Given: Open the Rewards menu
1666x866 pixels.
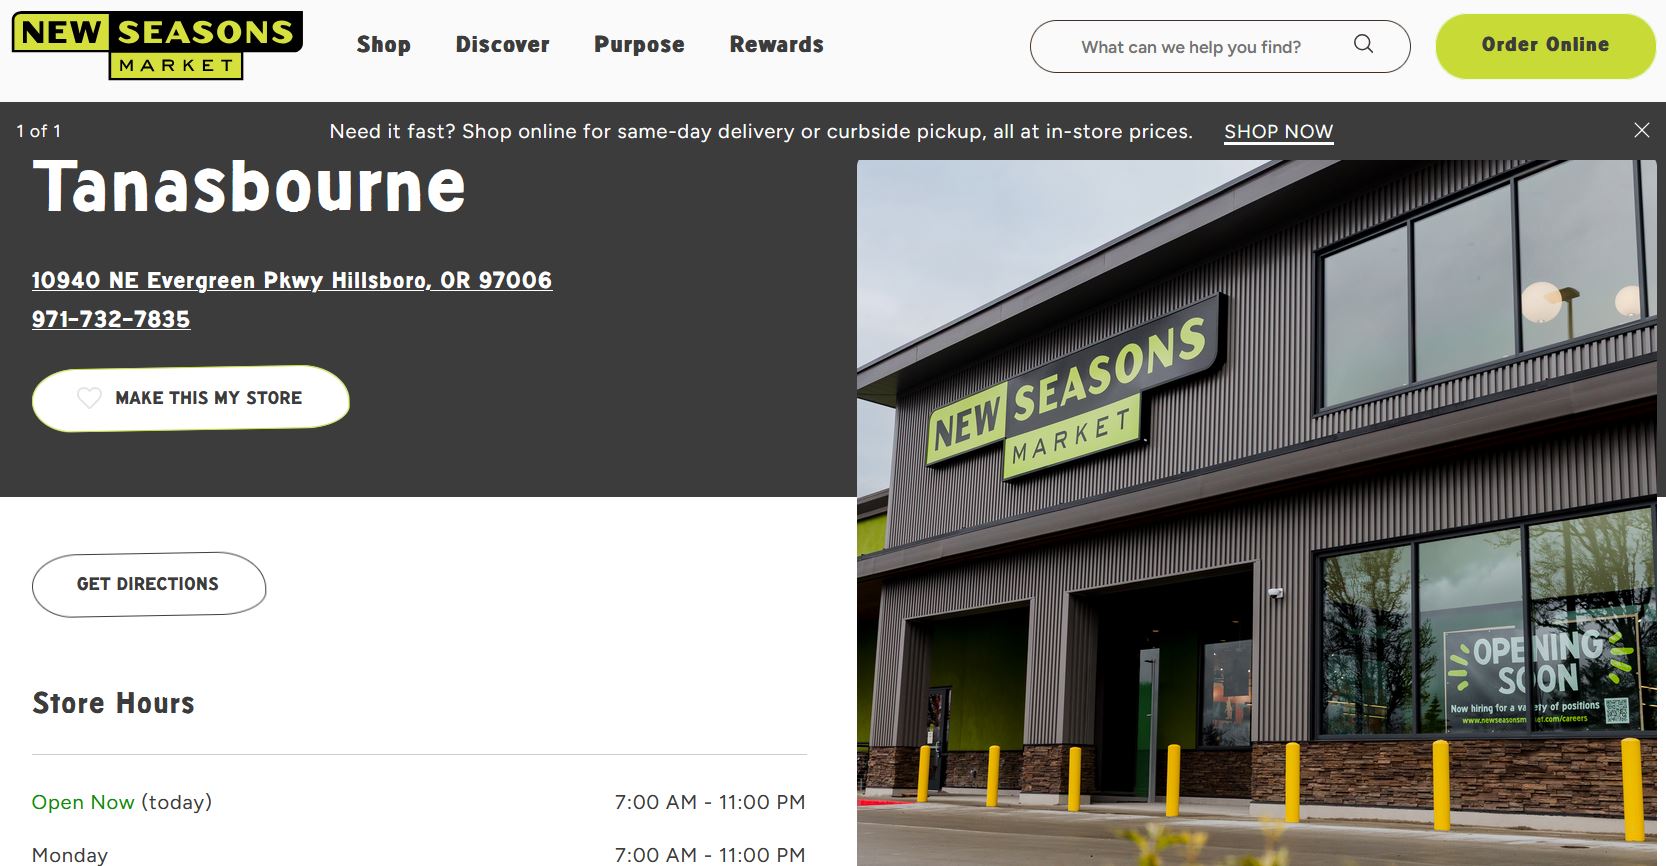Looking at the screenshot, I should tap(777, 45).
